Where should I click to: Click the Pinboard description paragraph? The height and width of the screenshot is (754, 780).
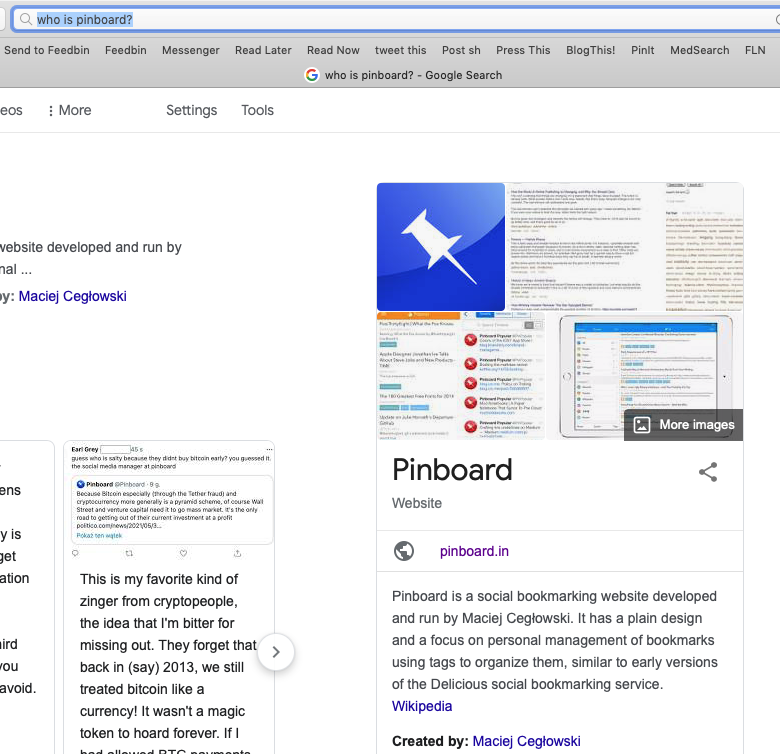(x=555, y=640)
